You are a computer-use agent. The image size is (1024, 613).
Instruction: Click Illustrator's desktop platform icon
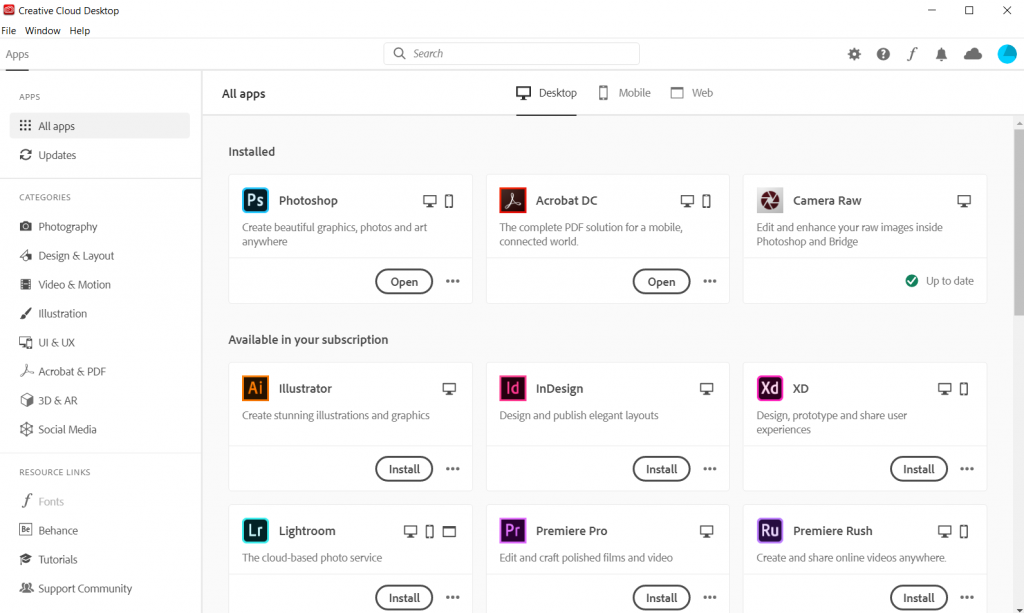449,389
